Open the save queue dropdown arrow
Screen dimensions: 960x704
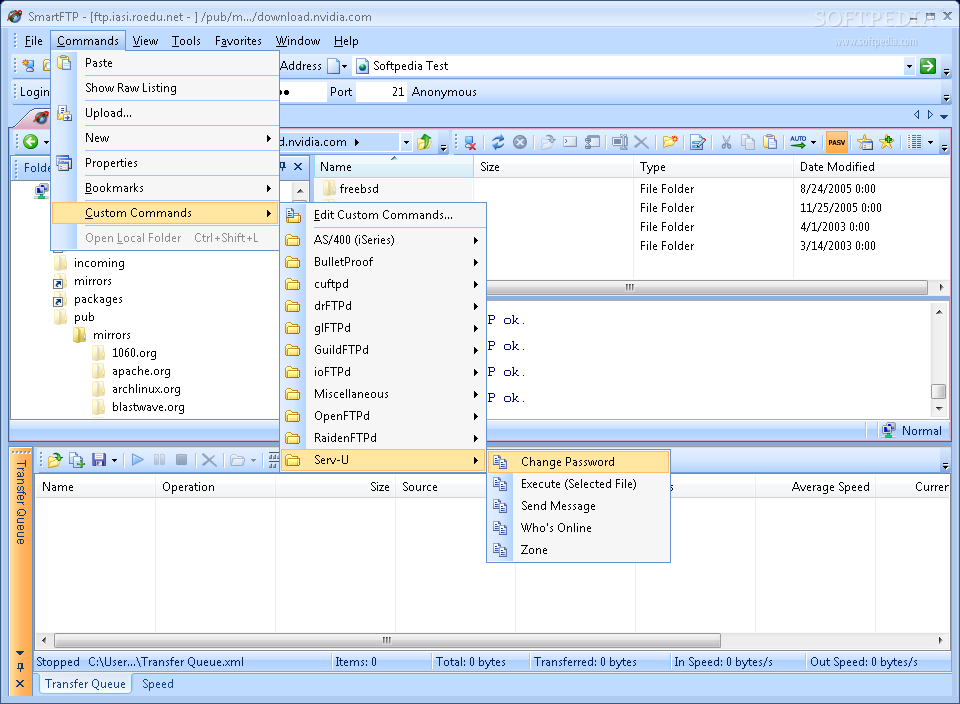[114, 460]
